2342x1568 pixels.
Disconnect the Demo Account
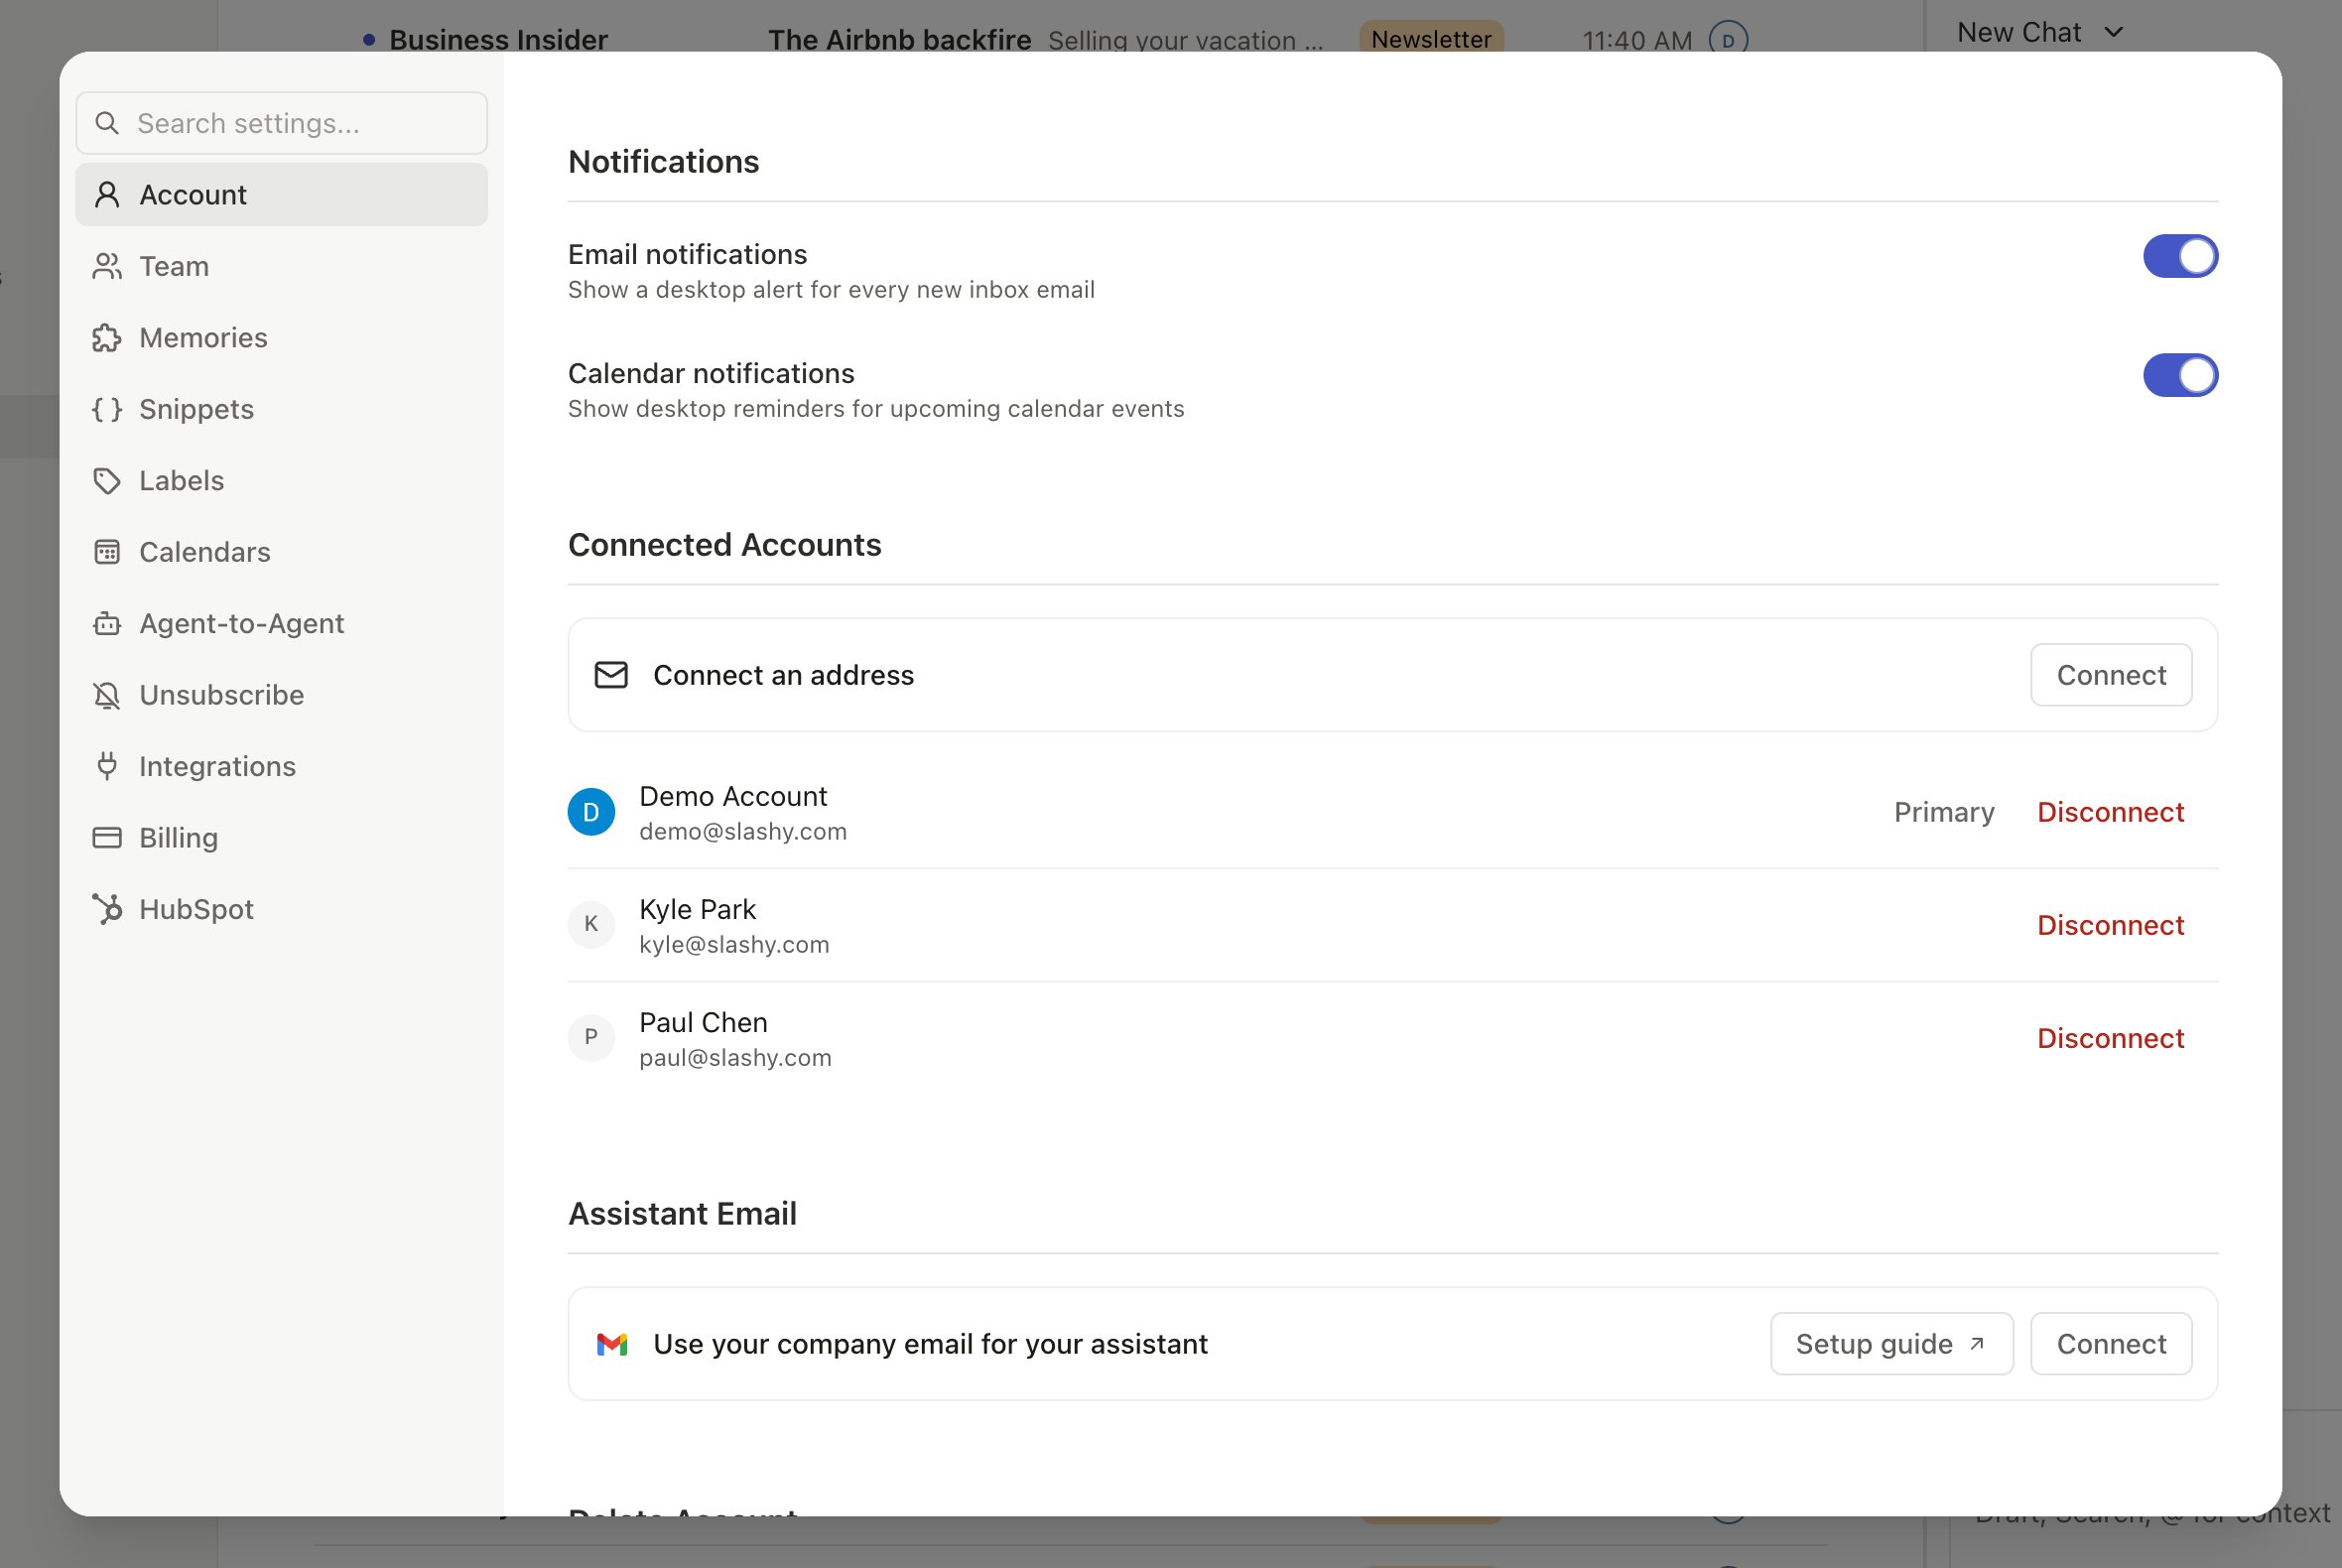coord(2110,812)
